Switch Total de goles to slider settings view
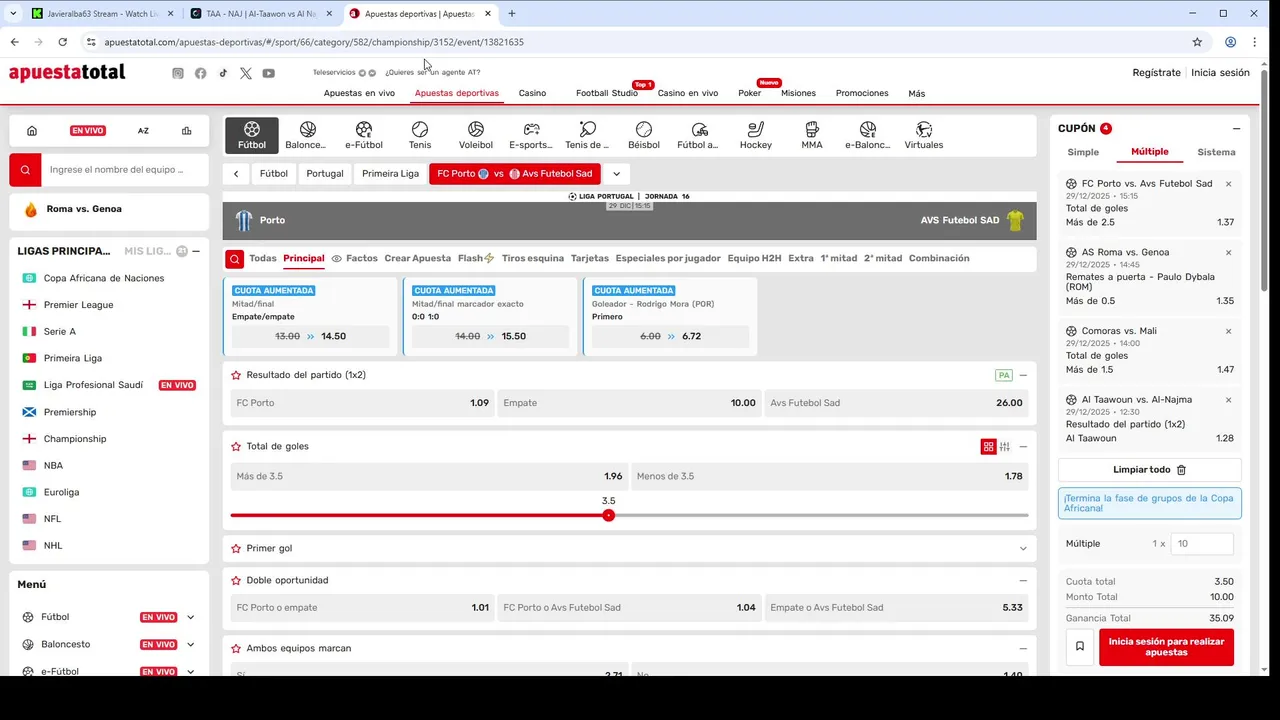 click(1005, 447)
